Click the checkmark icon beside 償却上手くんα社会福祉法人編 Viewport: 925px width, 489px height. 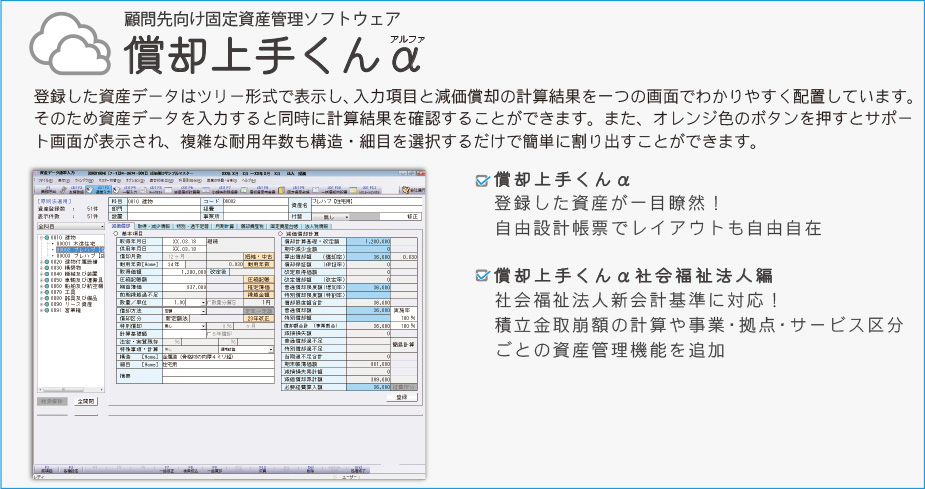tap(483, 275)
